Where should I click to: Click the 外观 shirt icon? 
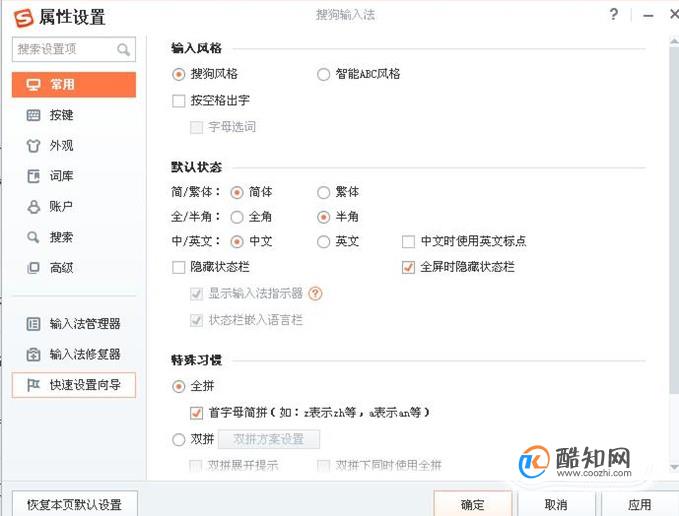coord(33,146)
